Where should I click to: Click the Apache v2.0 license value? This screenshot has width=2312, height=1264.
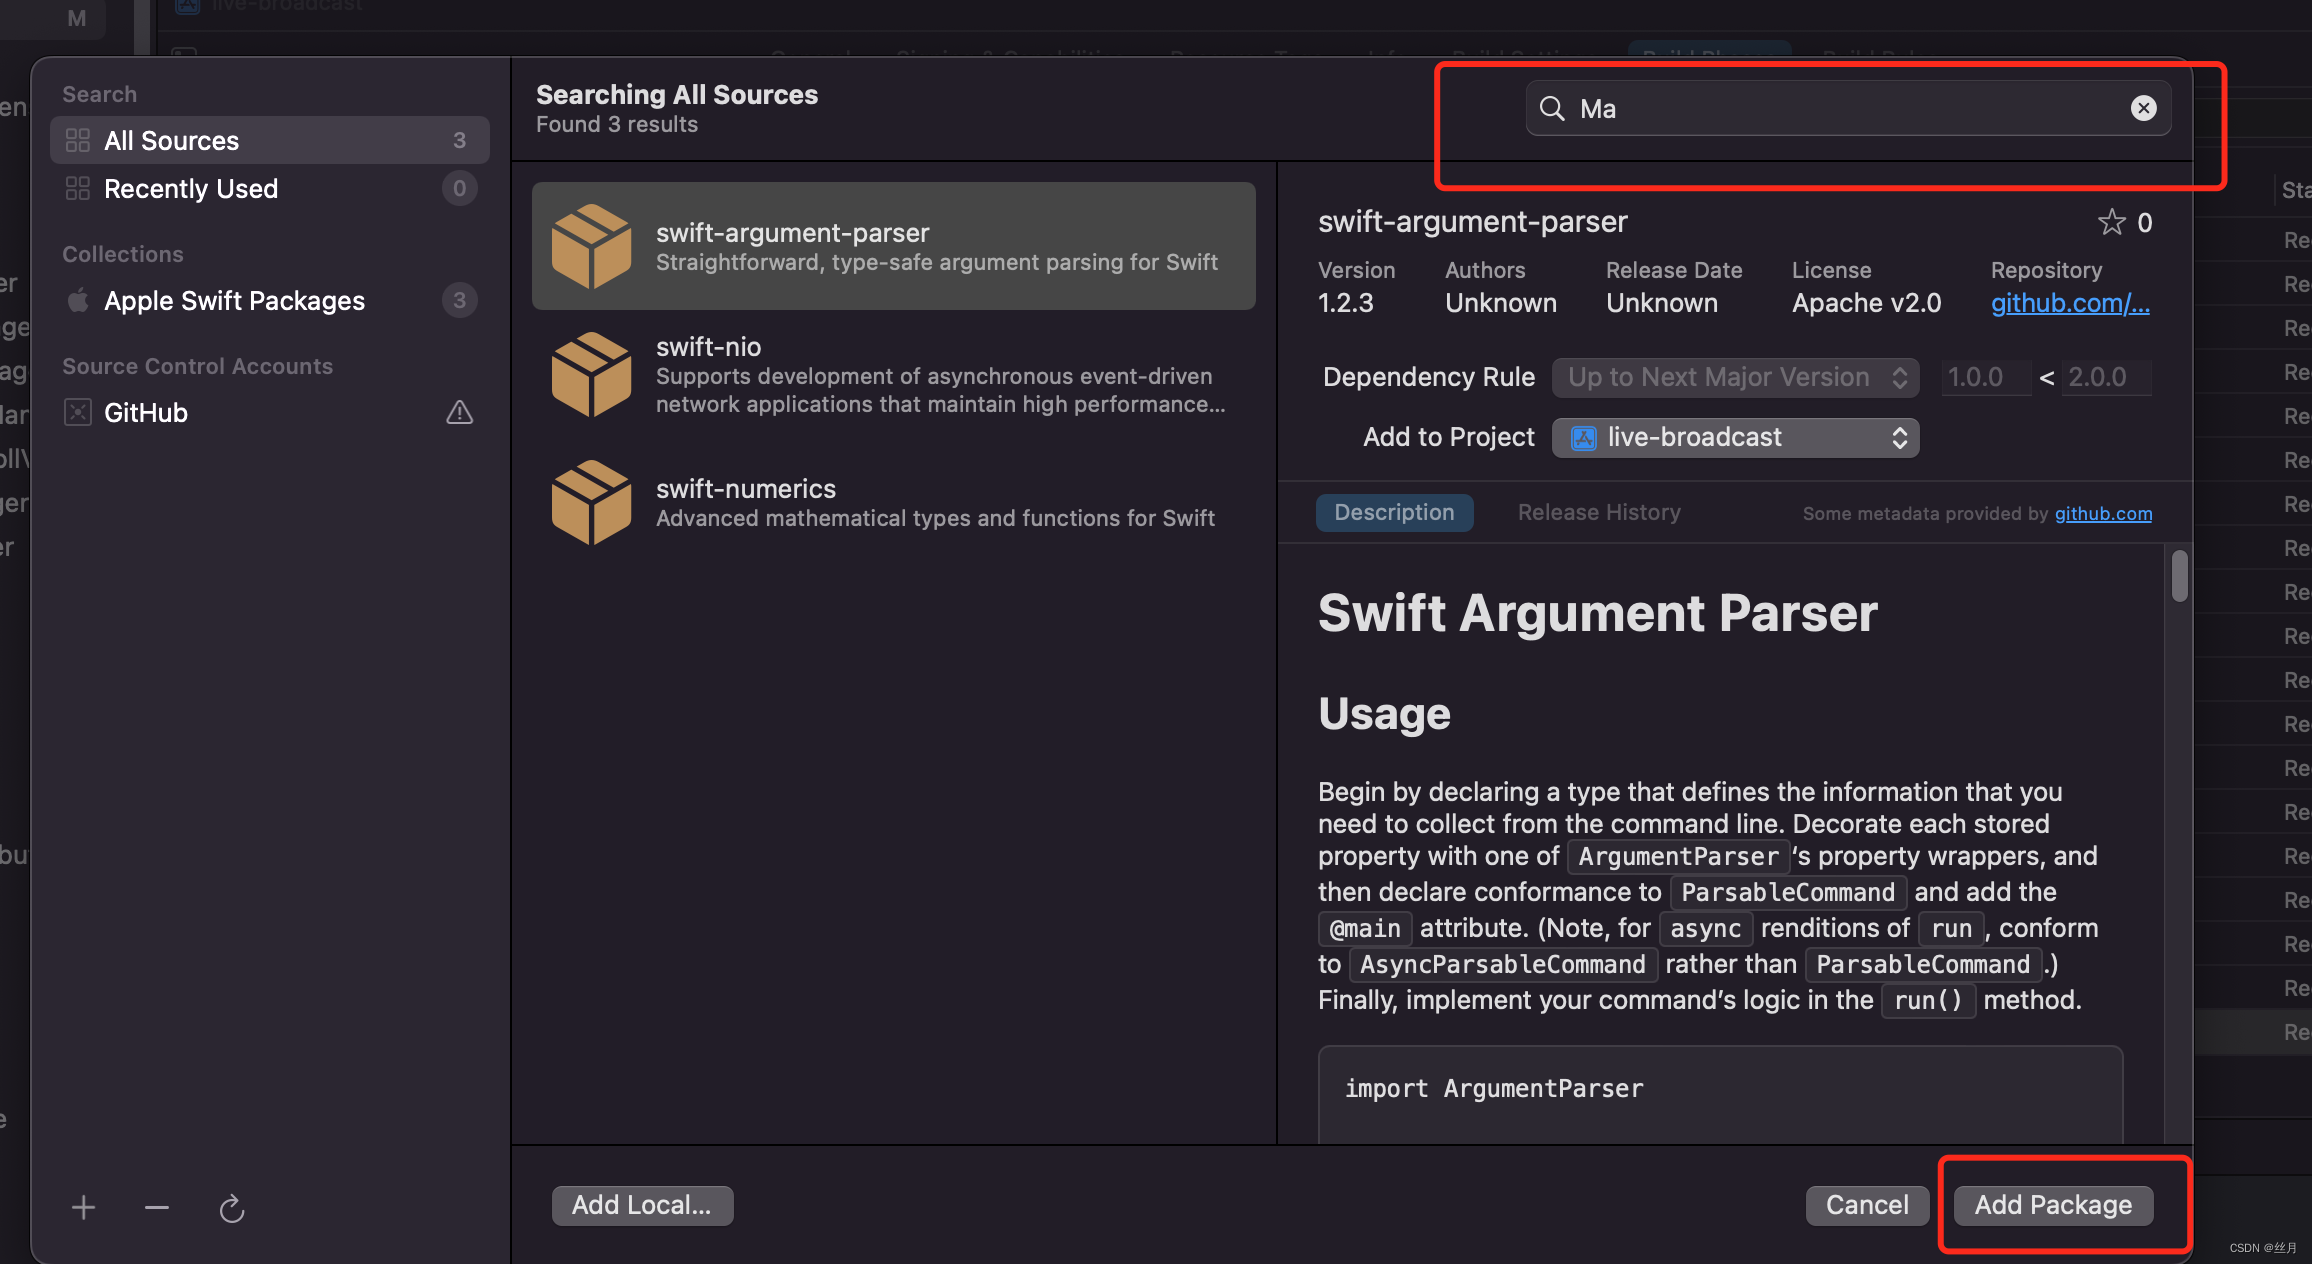pyautogui.click(x=1866, y=303)
